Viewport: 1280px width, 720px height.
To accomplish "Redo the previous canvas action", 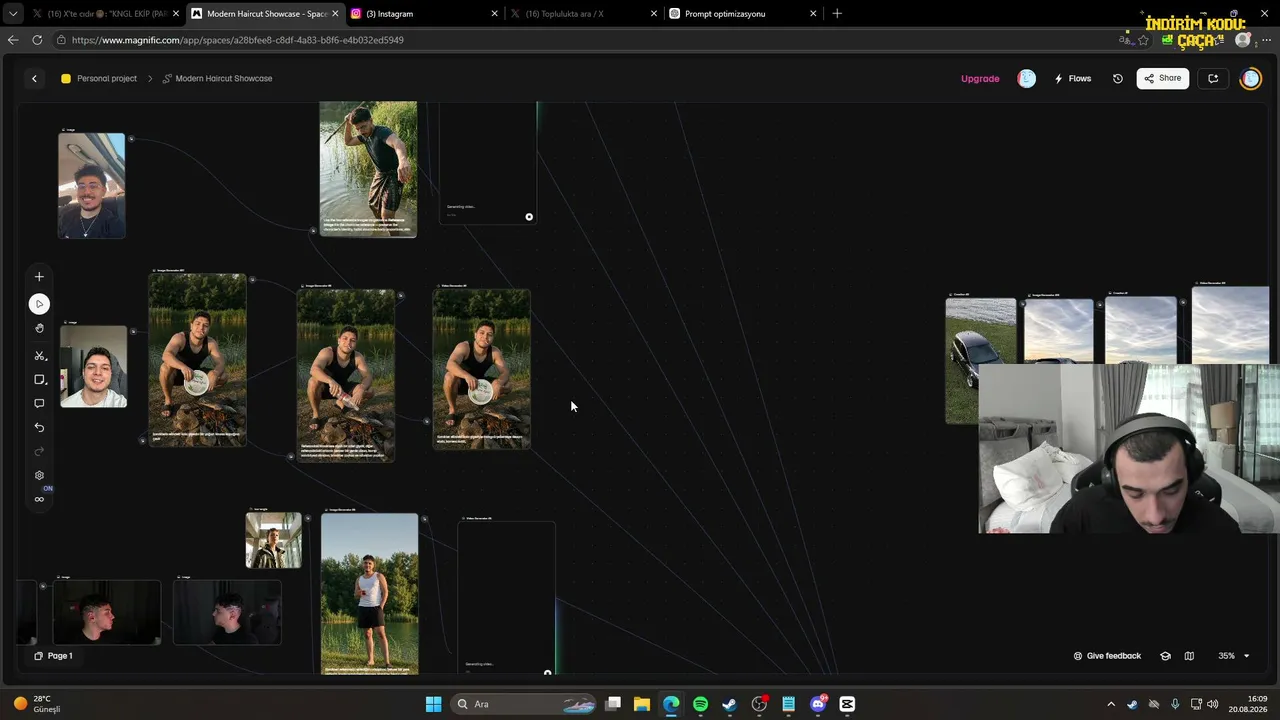I will click(x=39, y=452).
